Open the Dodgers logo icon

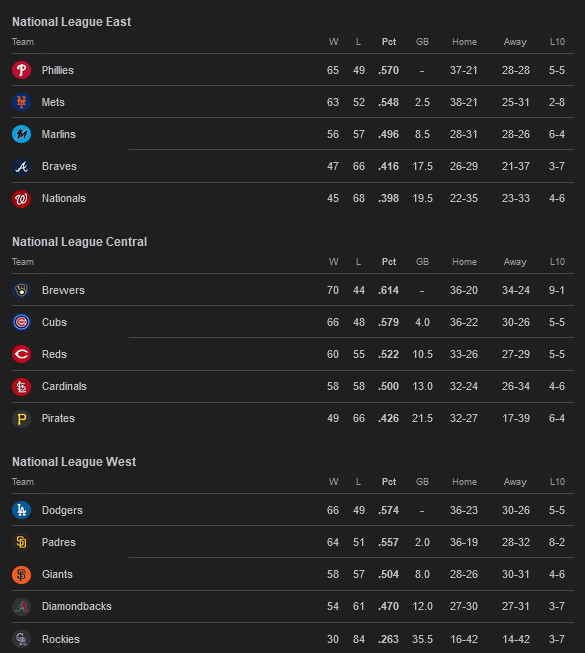point(21,510)
